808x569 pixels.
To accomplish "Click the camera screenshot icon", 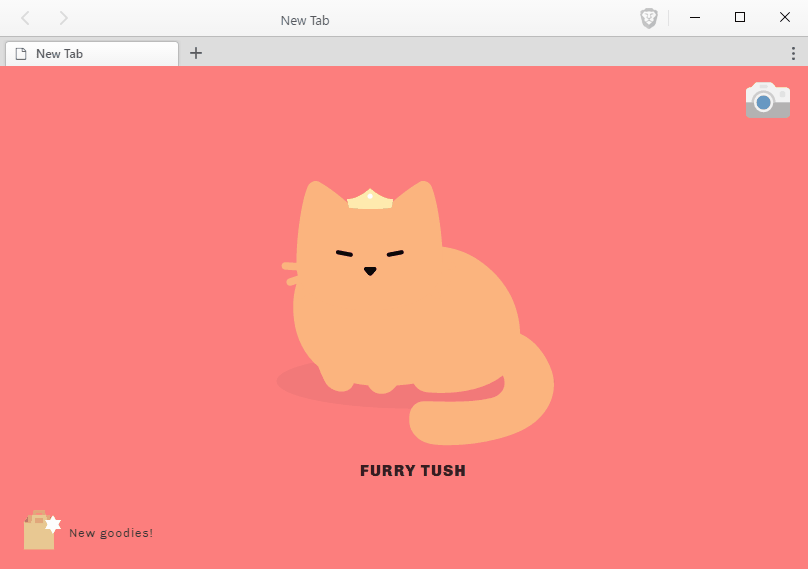I will [767, 100].
